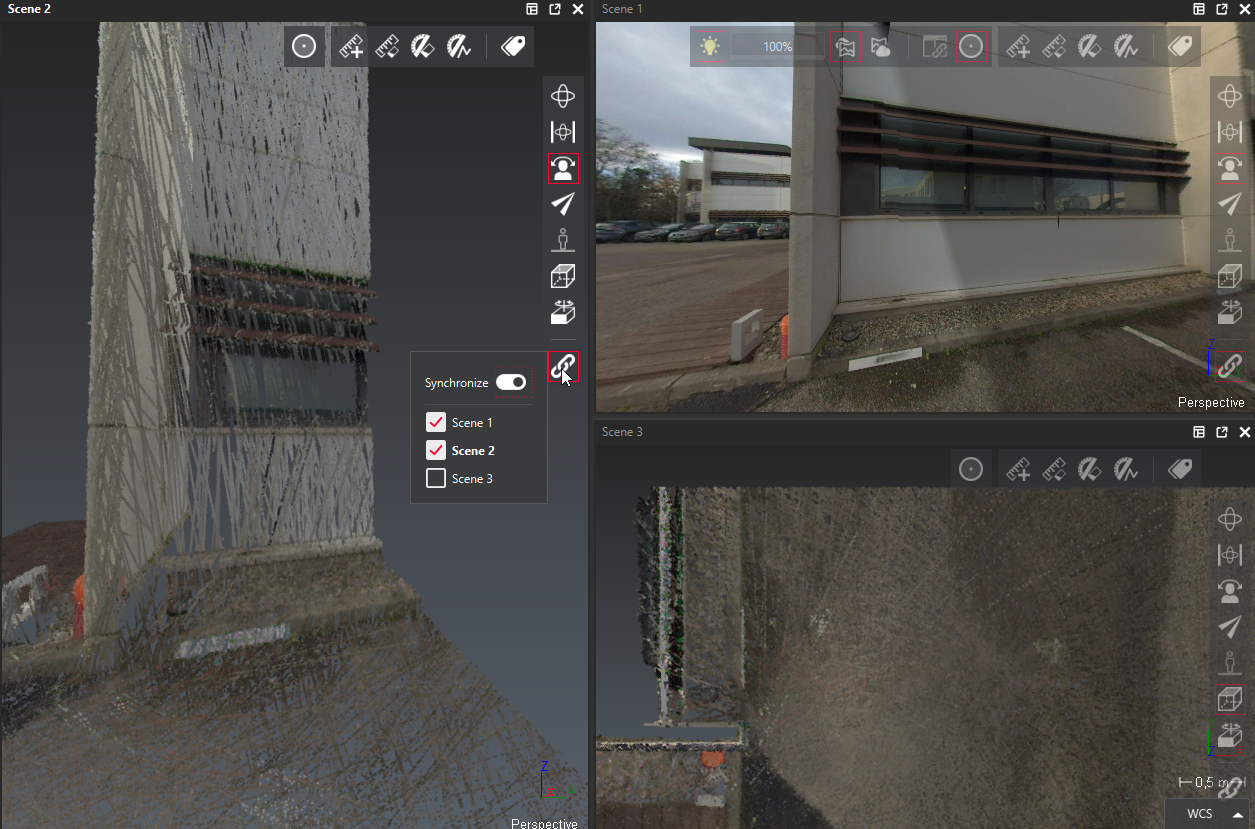Open Scene 2 panel layout menu
The height and width of the screenshot is (829, 1255).
tap(532, 9)
